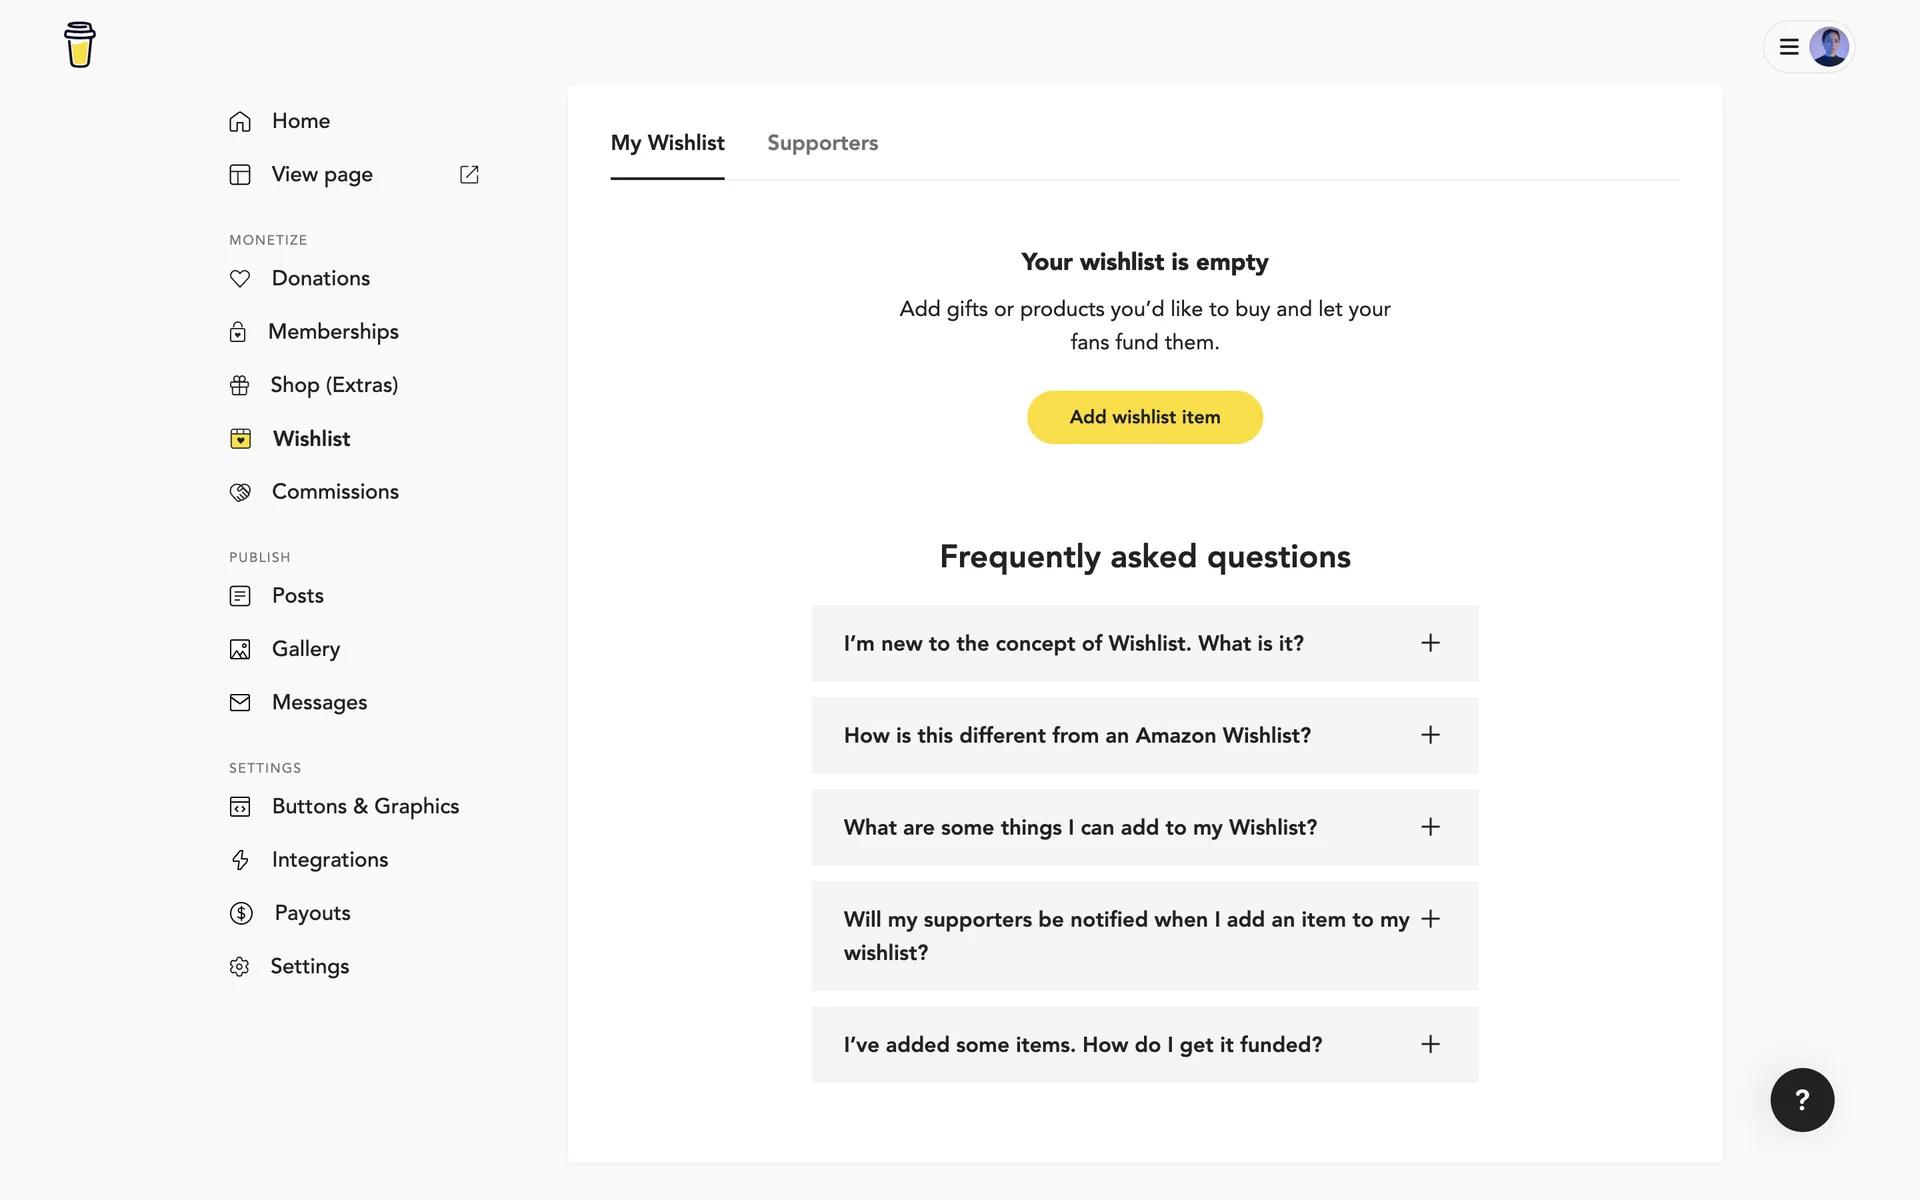Select the My Wishlist tab
The image size is (1920, 1200).
[x=667, y=143]
